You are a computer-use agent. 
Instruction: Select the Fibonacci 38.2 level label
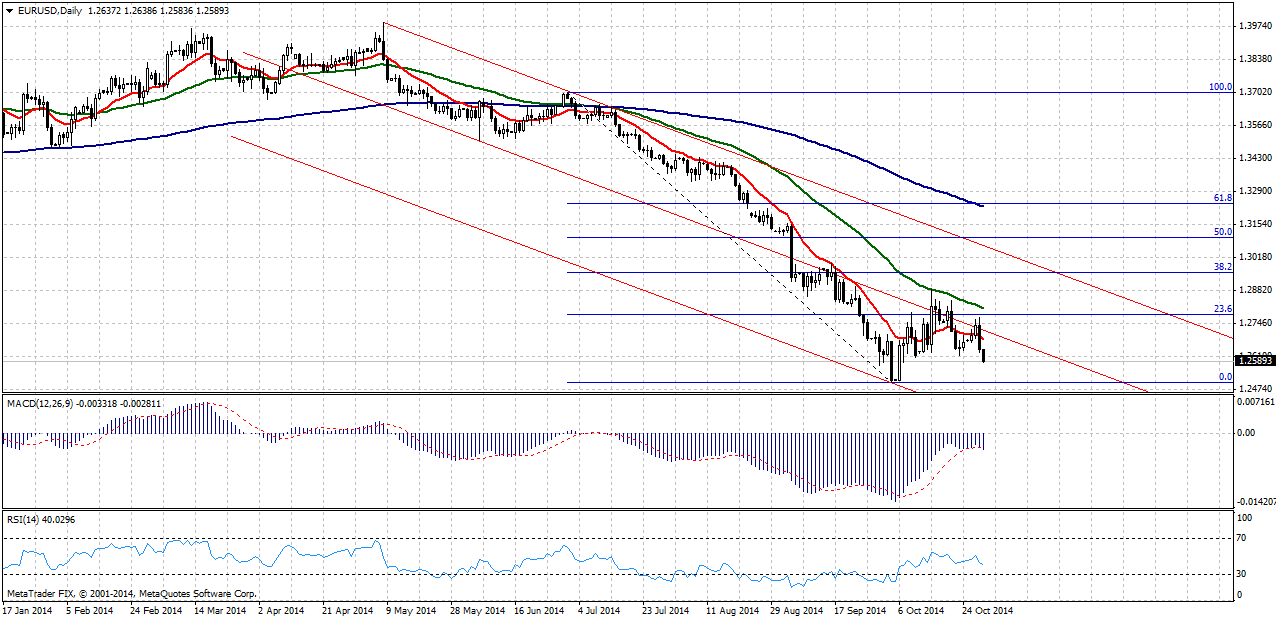(x=1222, y=267)
